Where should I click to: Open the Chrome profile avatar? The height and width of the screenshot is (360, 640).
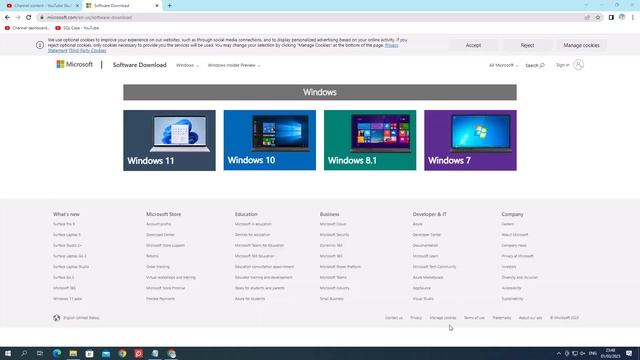pyautogui.click(x=622, y=18)
